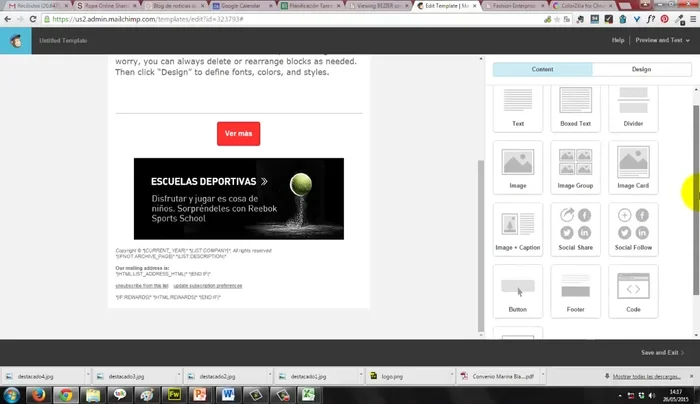Image resolution: width=700 pixels, height=404 pixels.
Task: Open the Help link
Action: point(618,40)
